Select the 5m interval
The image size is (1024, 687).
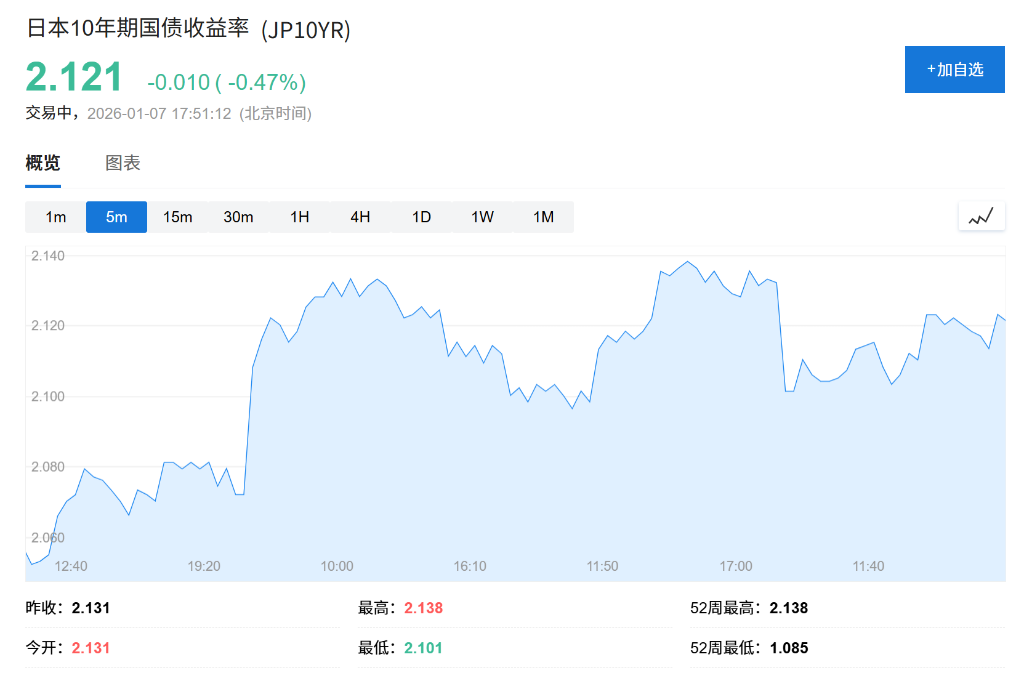(x=117, y=217)
